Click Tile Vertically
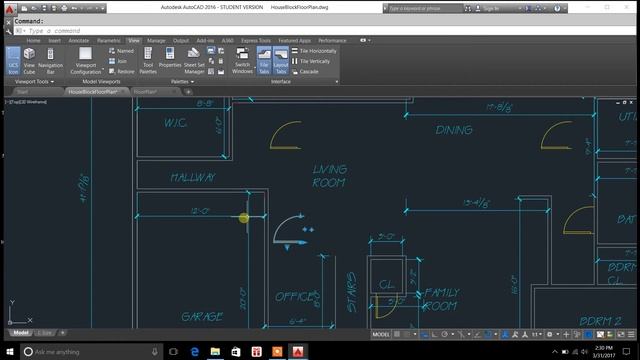The width and height of the screenshot is (640, 360). pyautogui.click(x=311, y=61)
